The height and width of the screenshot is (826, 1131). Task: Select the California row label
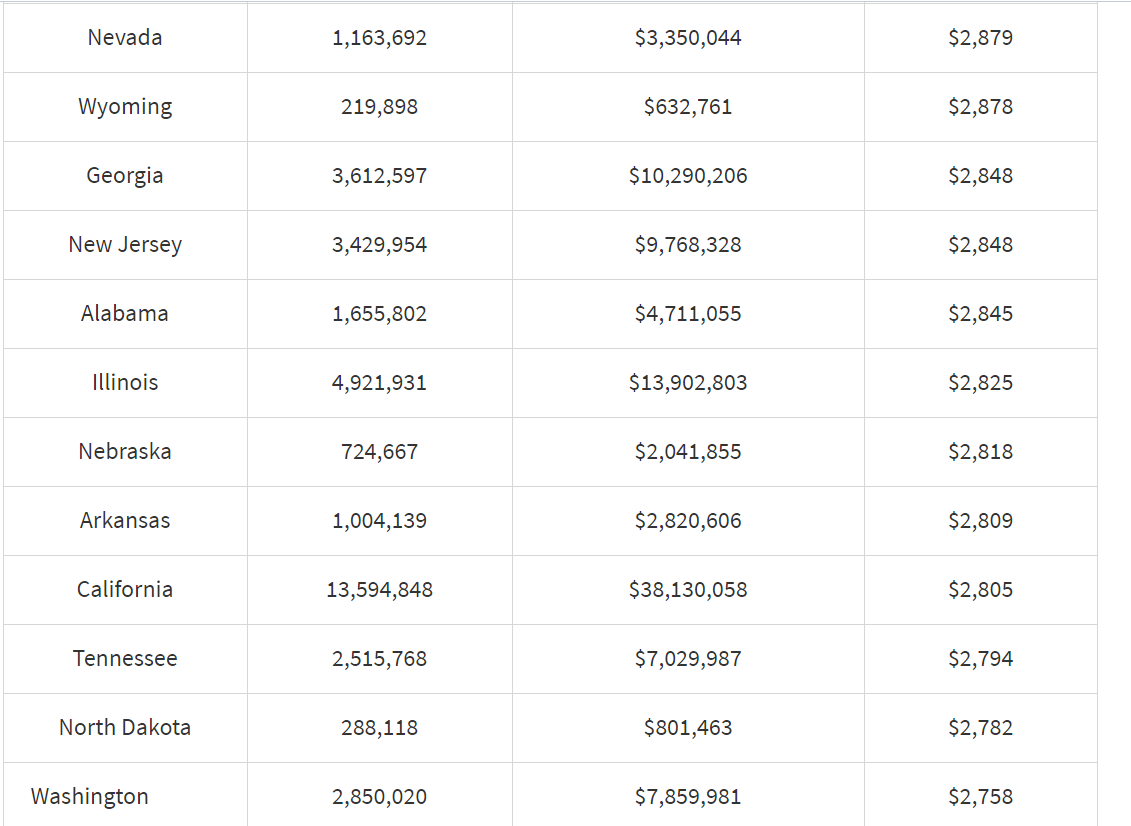click(x=125, y=589)
